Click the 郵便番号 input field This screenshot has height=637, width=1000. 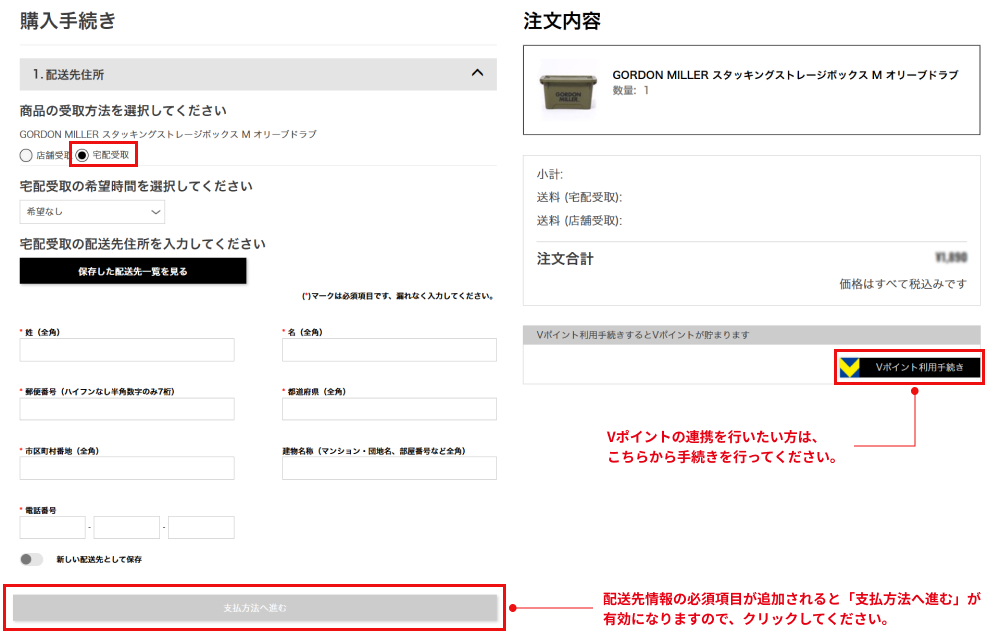[127, 409]
